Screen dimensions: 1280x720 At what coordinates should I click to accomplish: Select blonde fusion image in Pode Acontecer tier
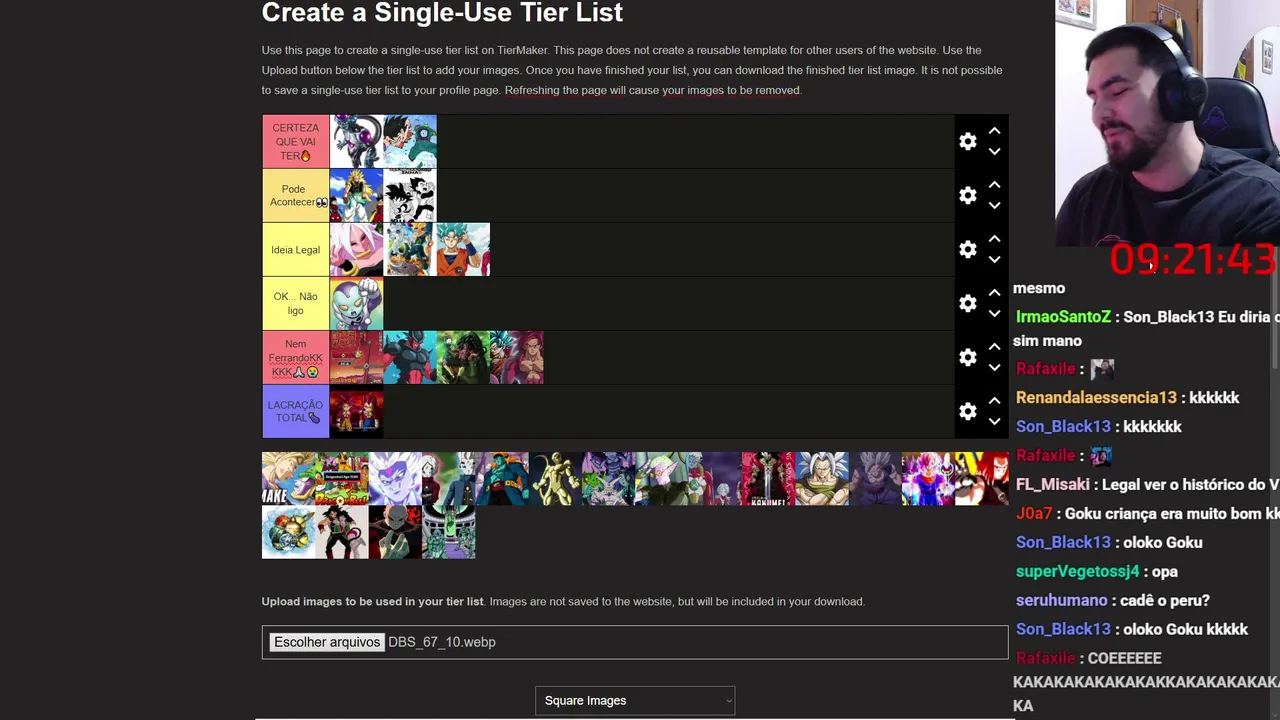(x=356, y=196)
